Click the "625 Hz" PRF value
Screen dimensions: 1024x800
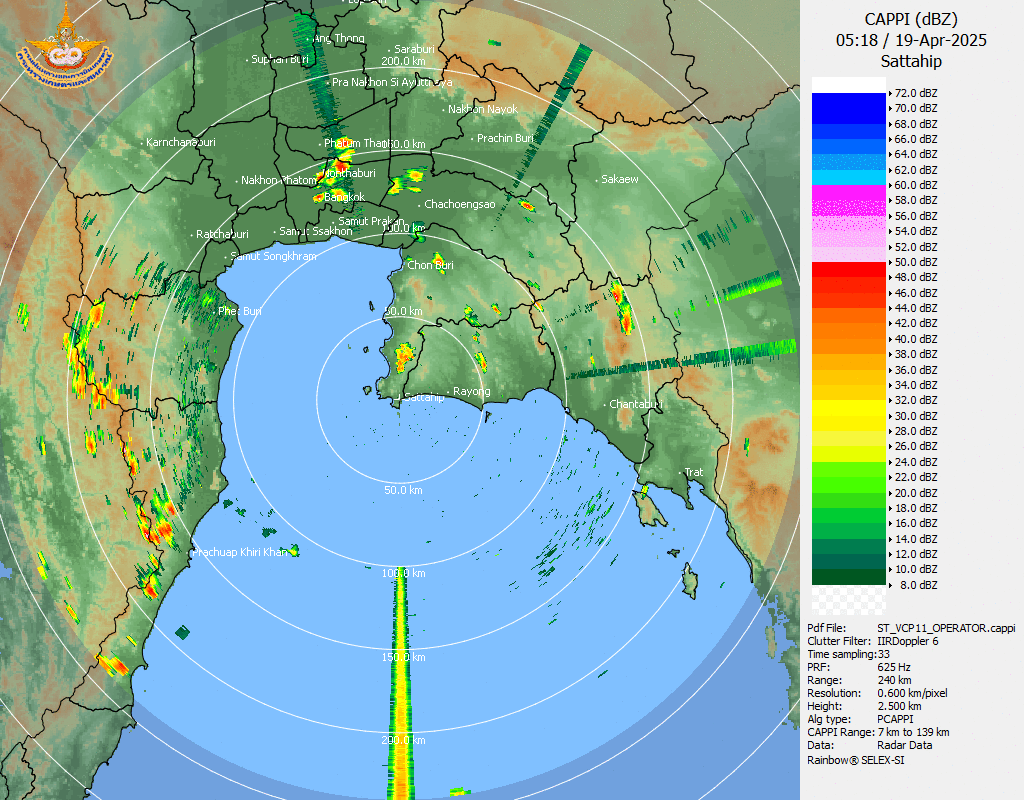(x=894, y=667)
